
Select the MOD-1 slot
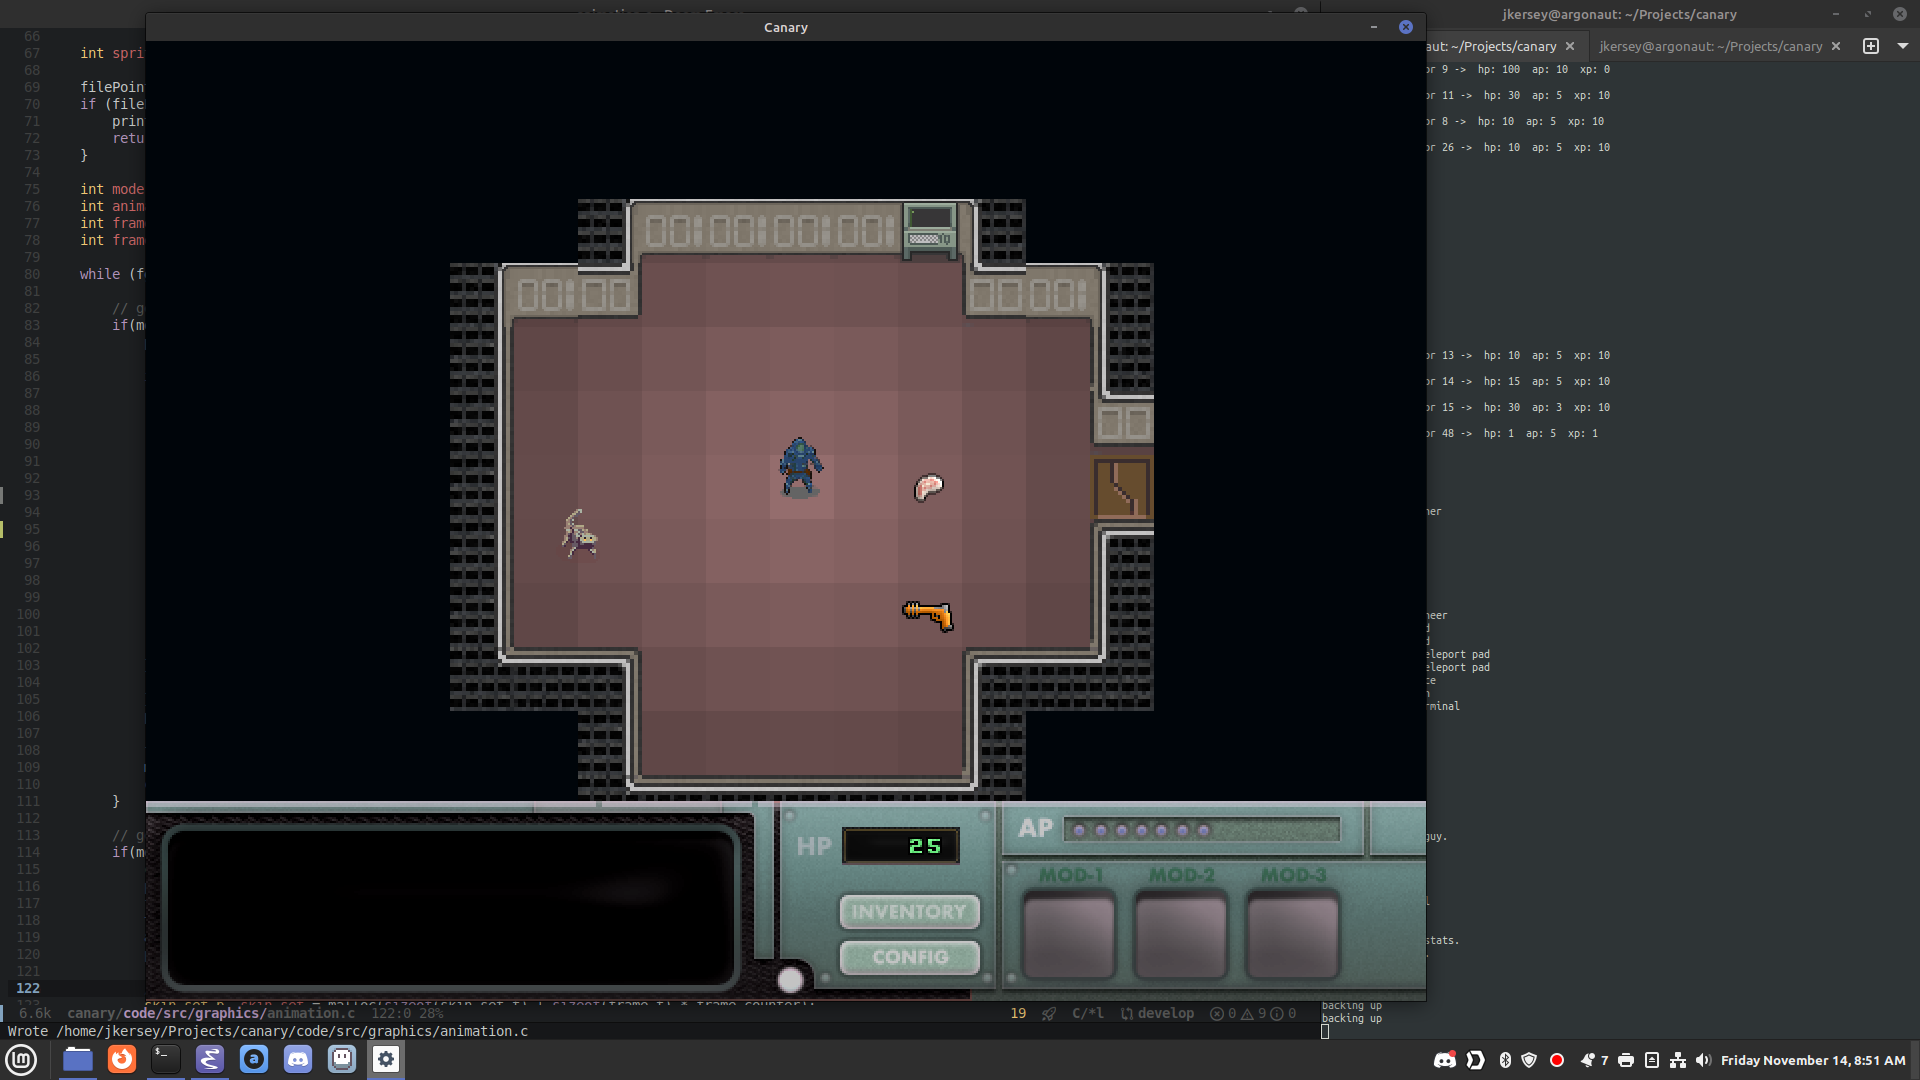click(x=1069, y=936)
